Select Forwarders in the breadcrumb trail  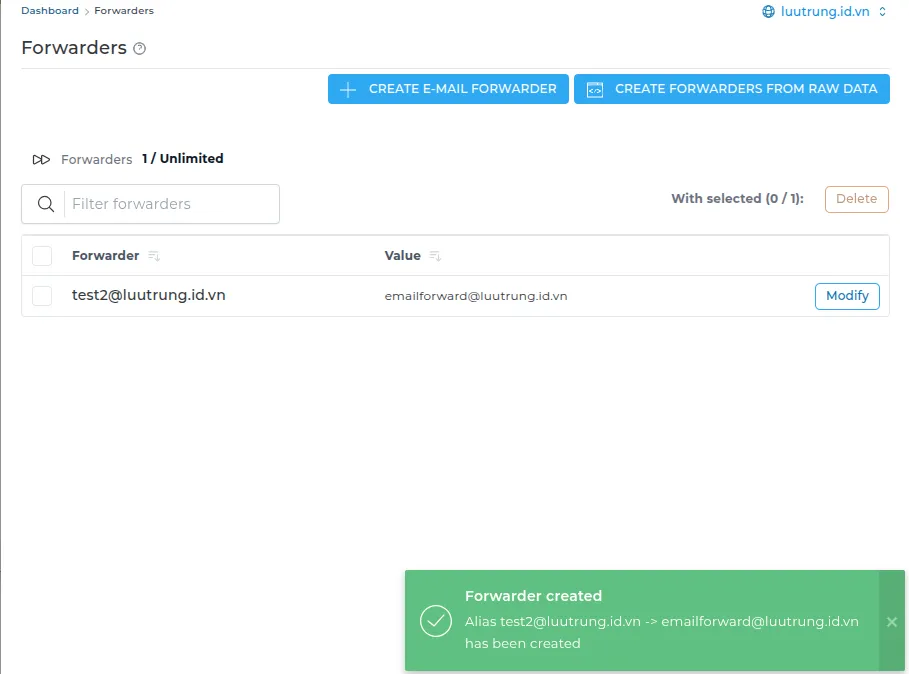tap(123, 10)
